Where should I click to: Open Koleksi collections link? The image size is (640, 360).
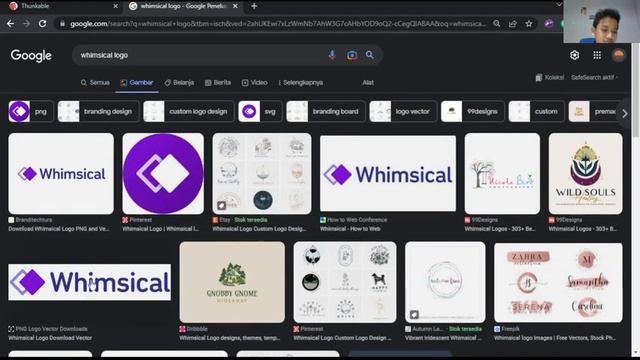[x=550, y=77]
